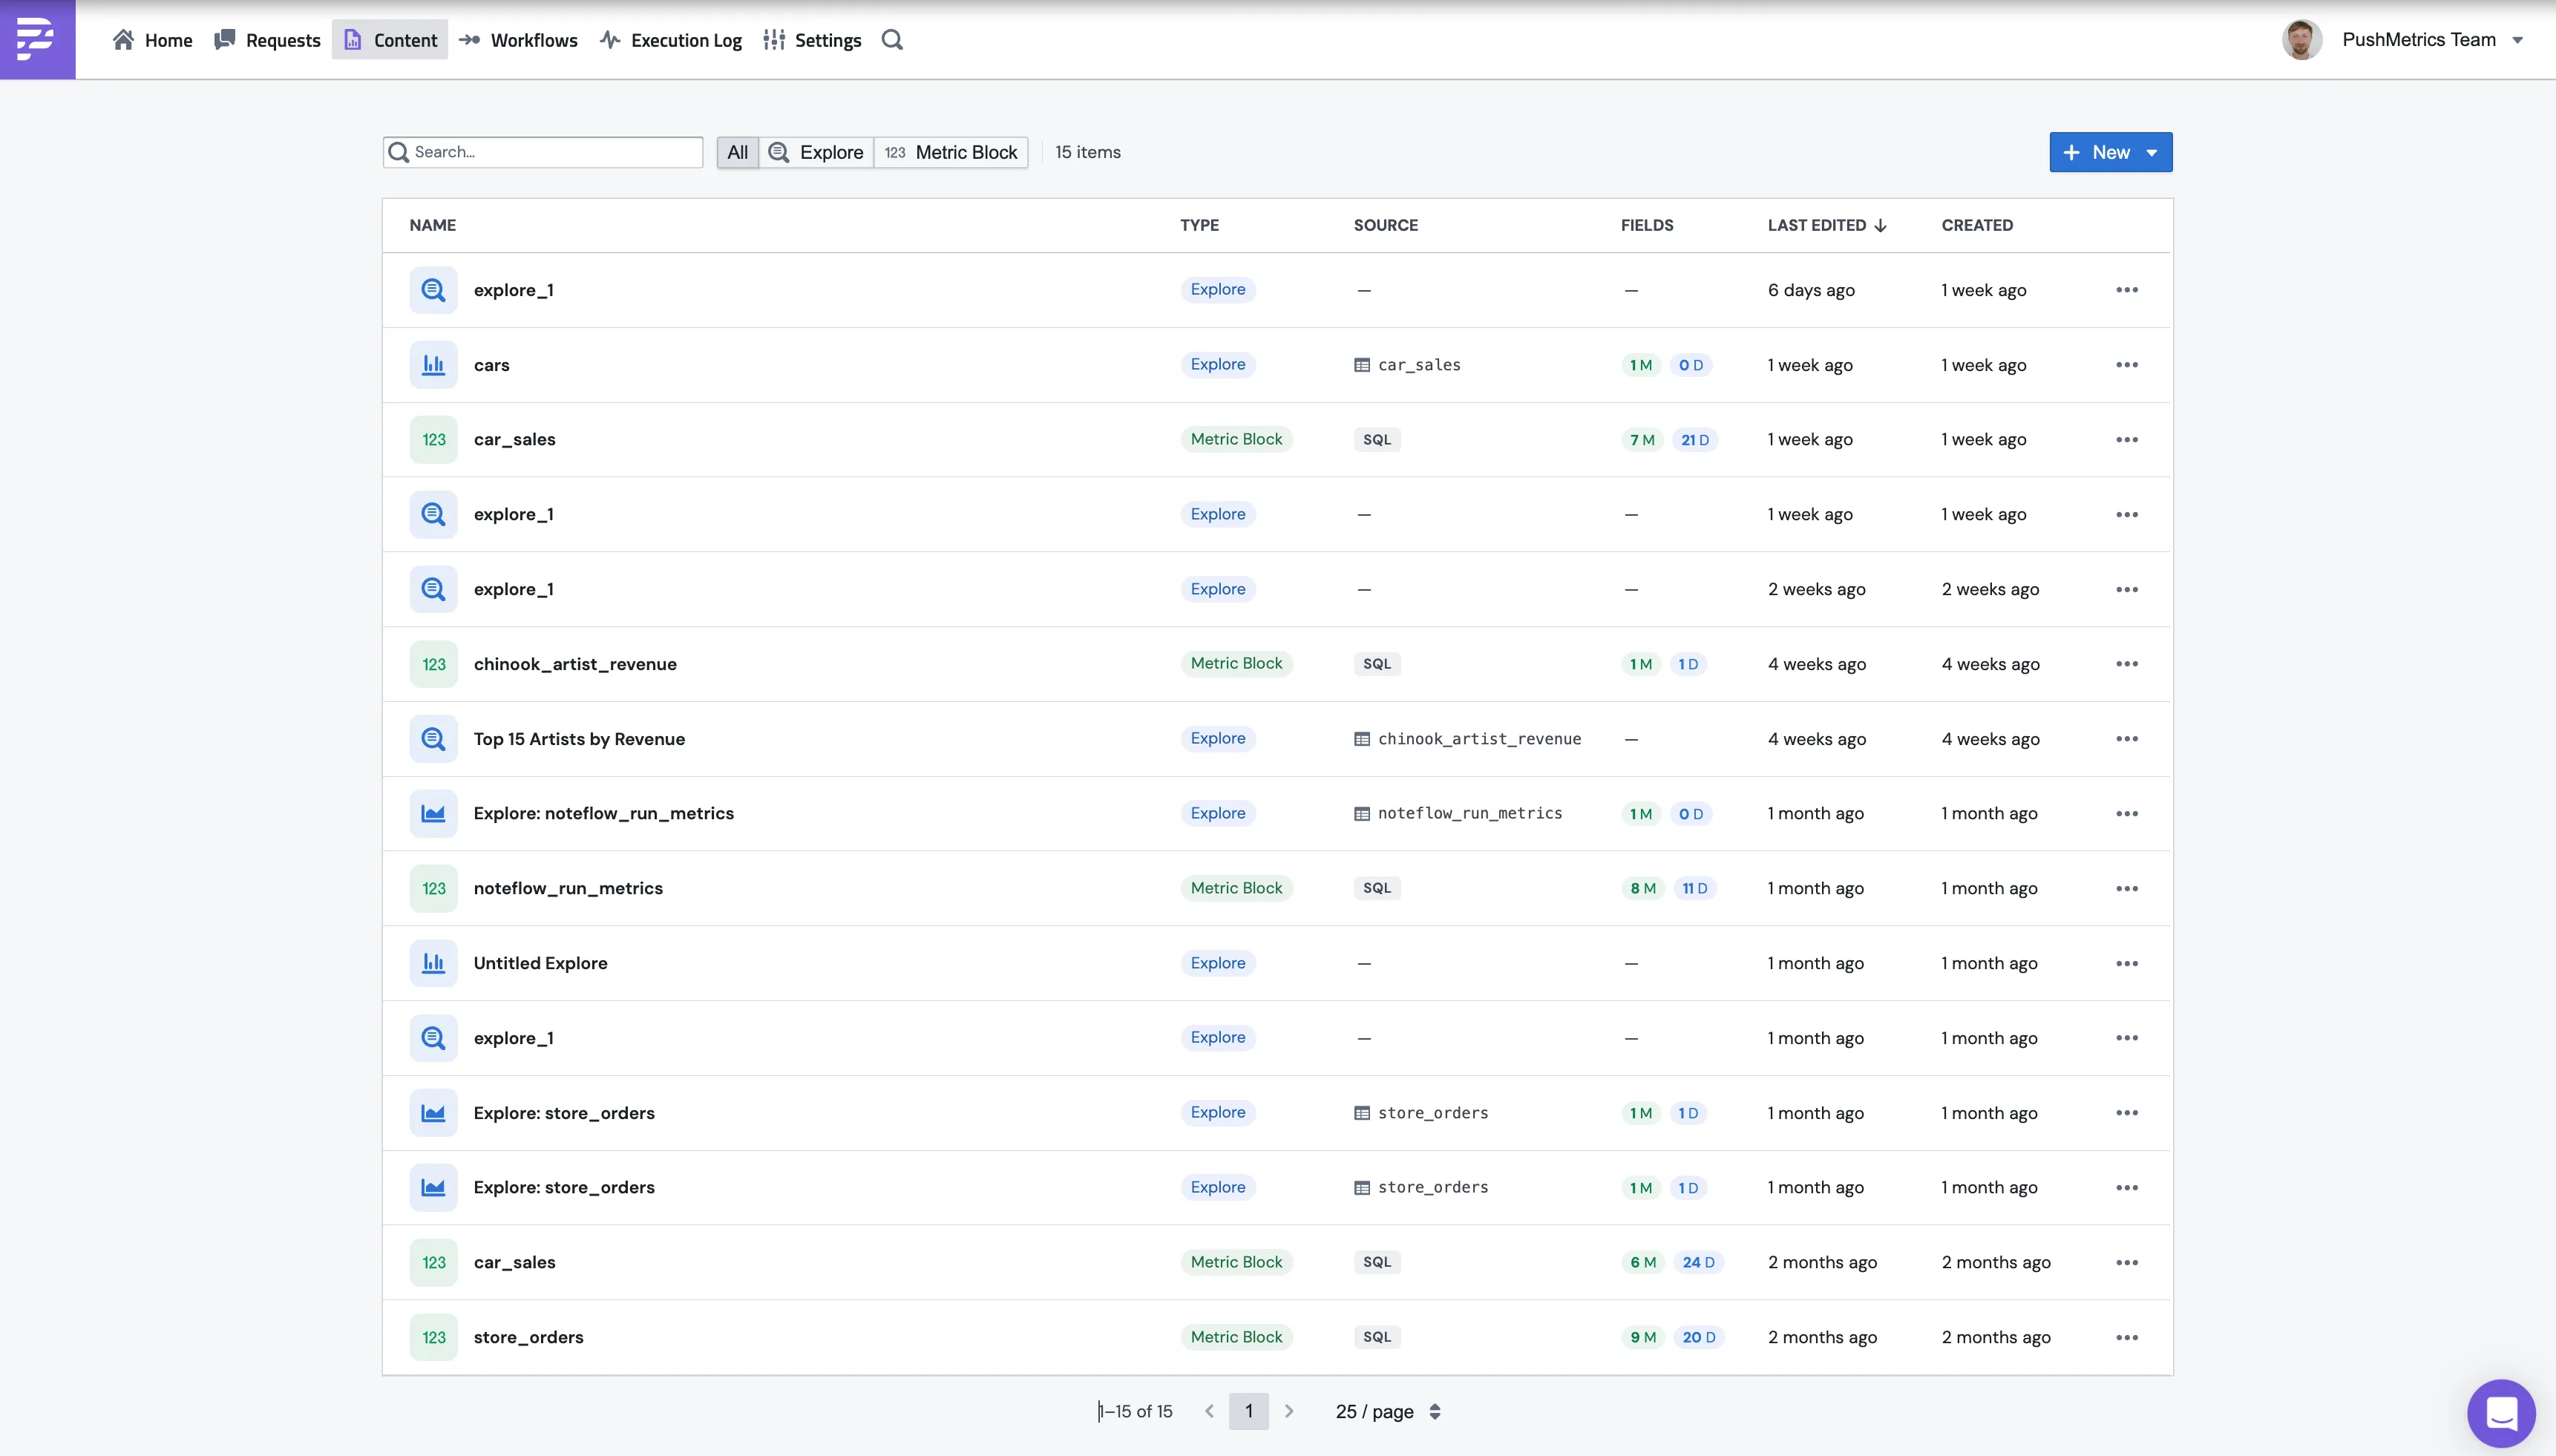This screenshot has height=1456, width=2556.
Task: Click the Top 15 Artists explore icon
Action: [x=433, y=739]
